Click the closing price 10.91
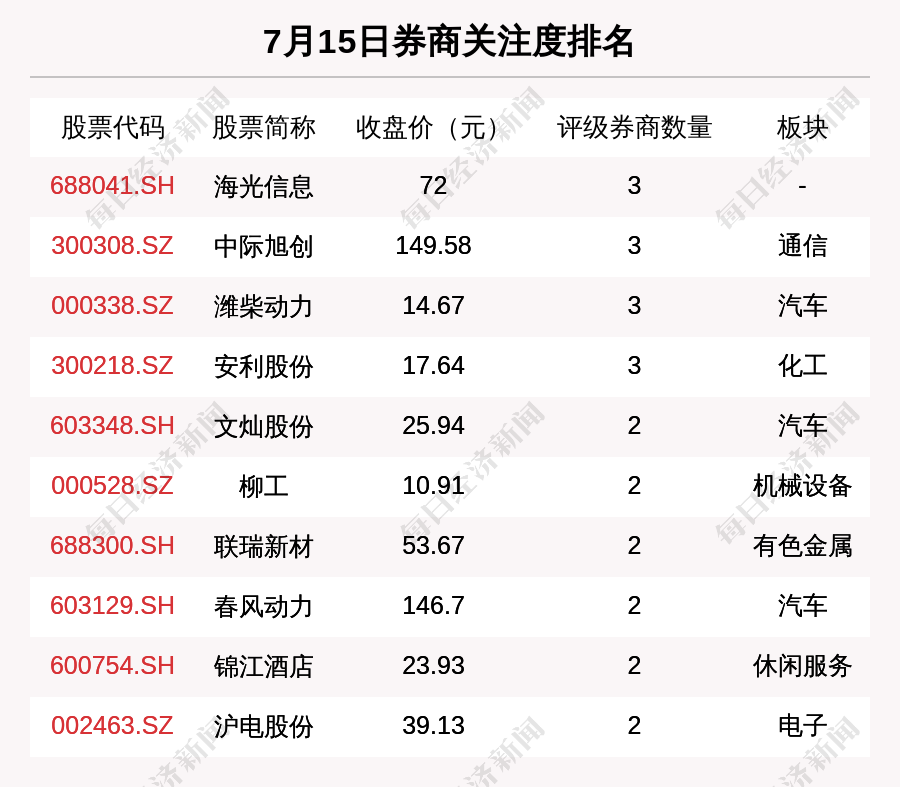 pyautogui.click(x=433, y=486)
